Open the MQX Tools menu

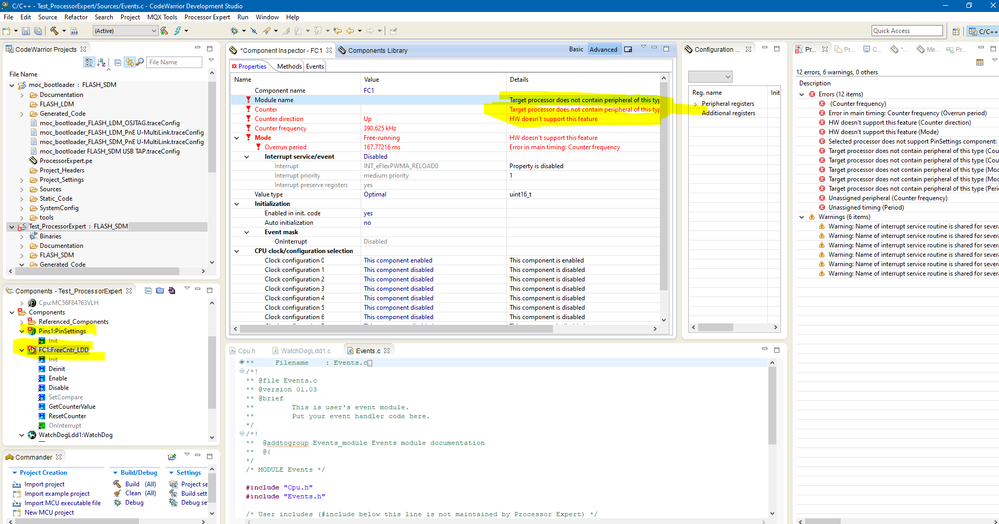tap(162, 17)
